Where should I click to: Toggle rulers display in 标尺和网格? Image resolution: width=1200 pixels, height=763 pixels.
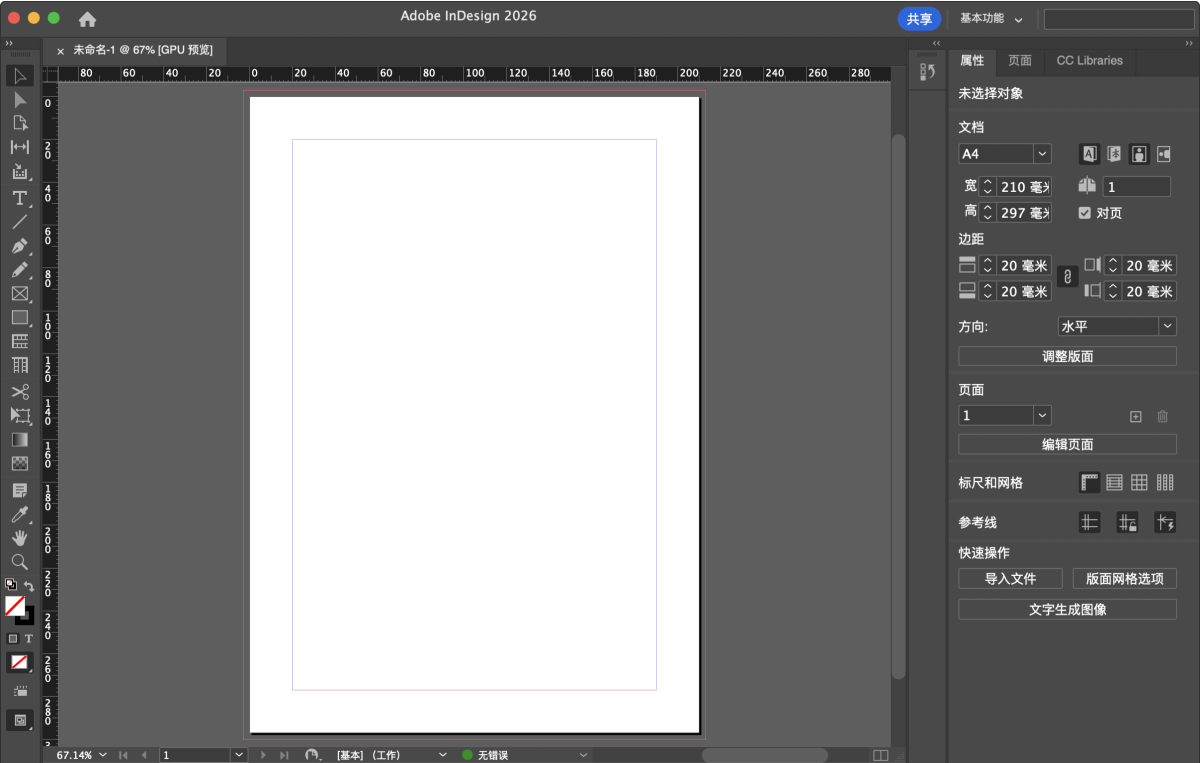[x=1089, y=483]
